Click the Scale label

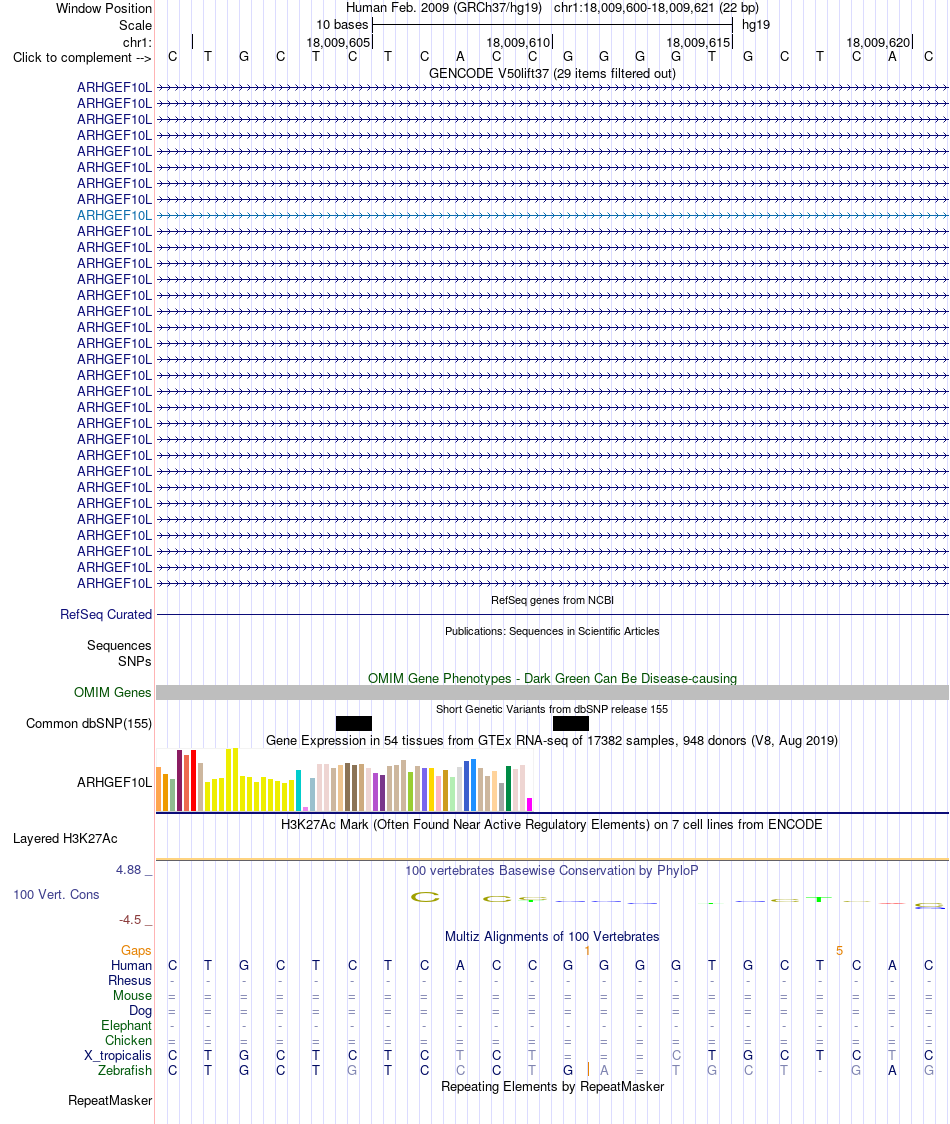(136, 25)
